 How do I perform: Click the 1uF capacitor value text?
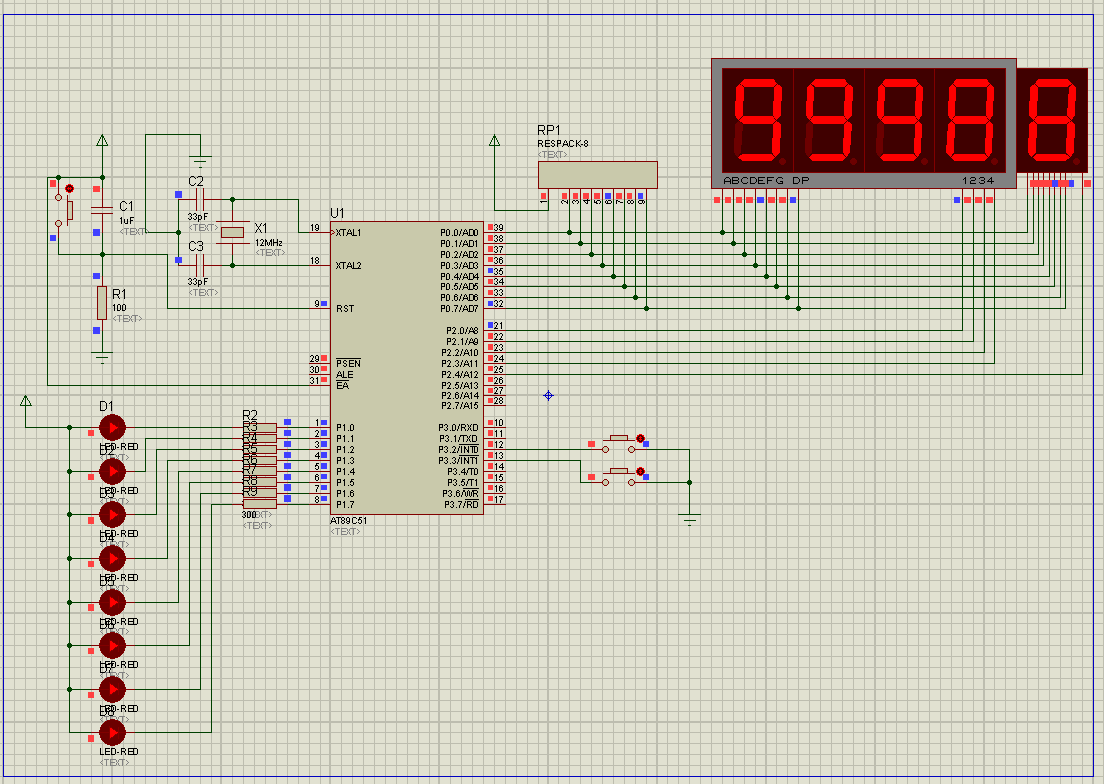pos(126,221)
